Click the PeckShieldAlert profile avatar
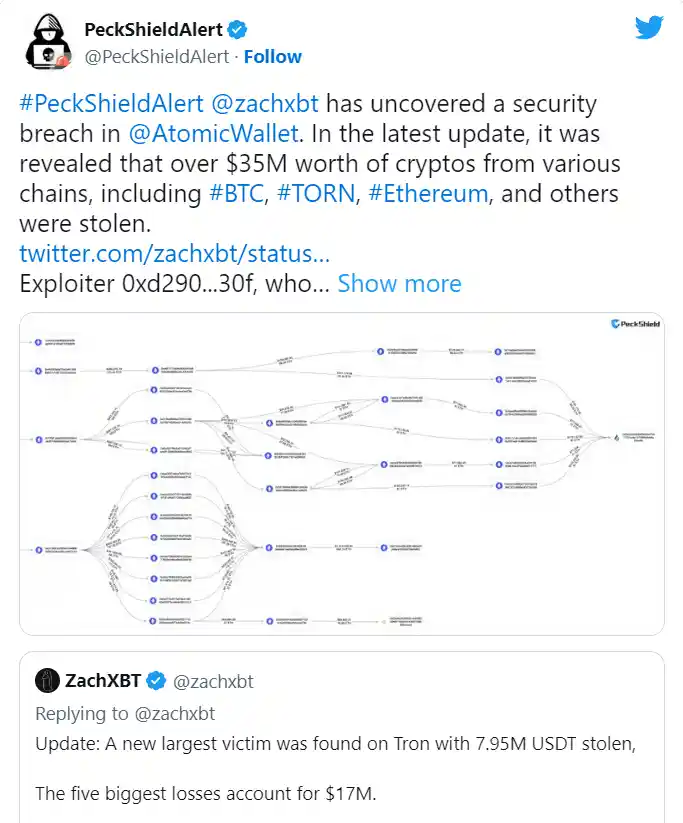This screenshot has width=683, height=823. 44,43
